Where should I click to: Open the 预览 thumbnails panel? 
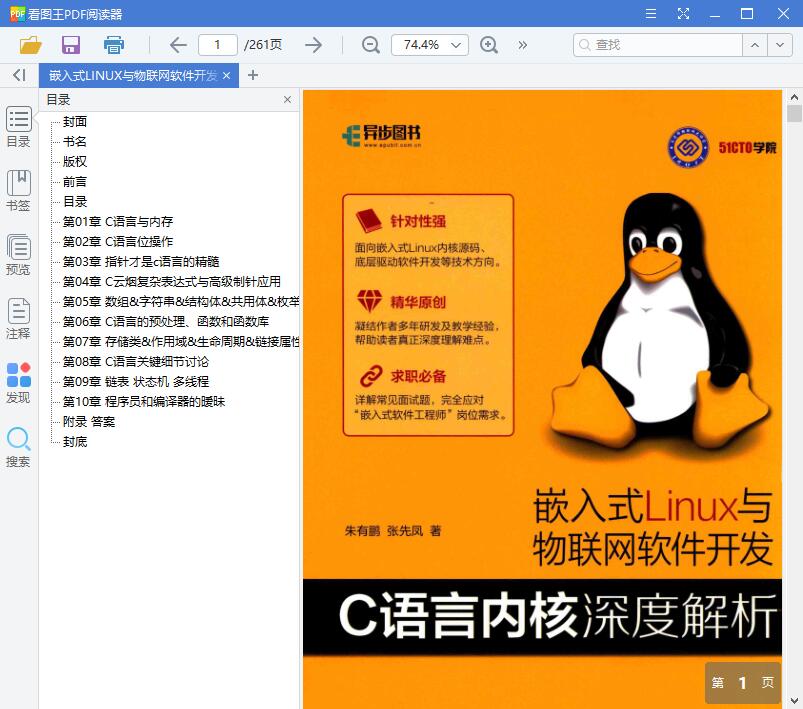(18, 255)
